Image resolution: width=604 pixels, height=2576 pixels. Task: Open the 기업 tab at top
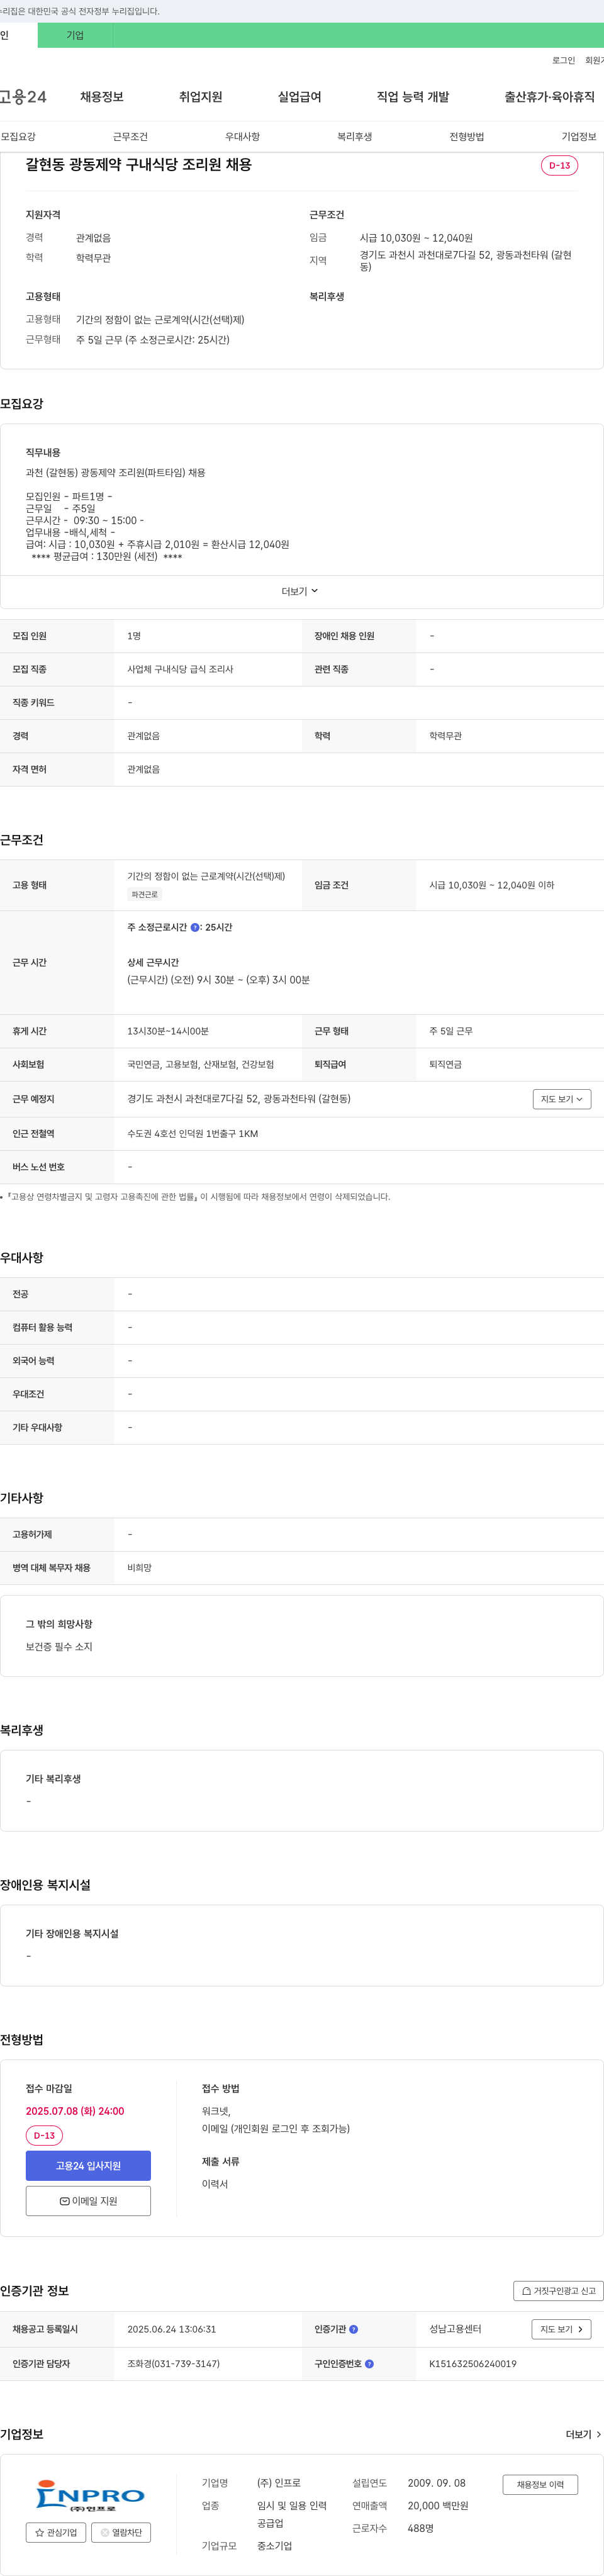[75, 35]
